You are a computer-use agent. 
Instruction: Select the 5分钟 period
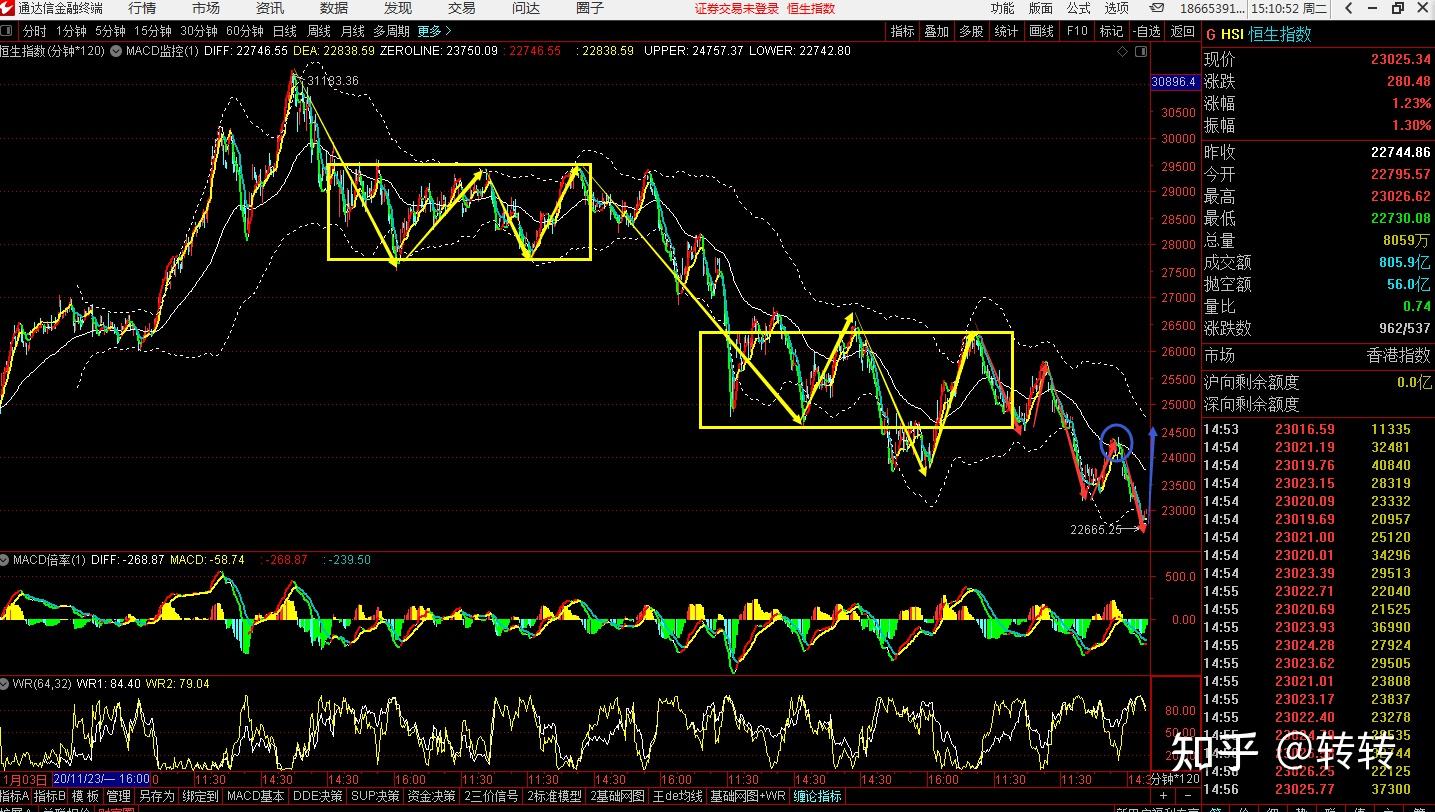pos(110,31)
